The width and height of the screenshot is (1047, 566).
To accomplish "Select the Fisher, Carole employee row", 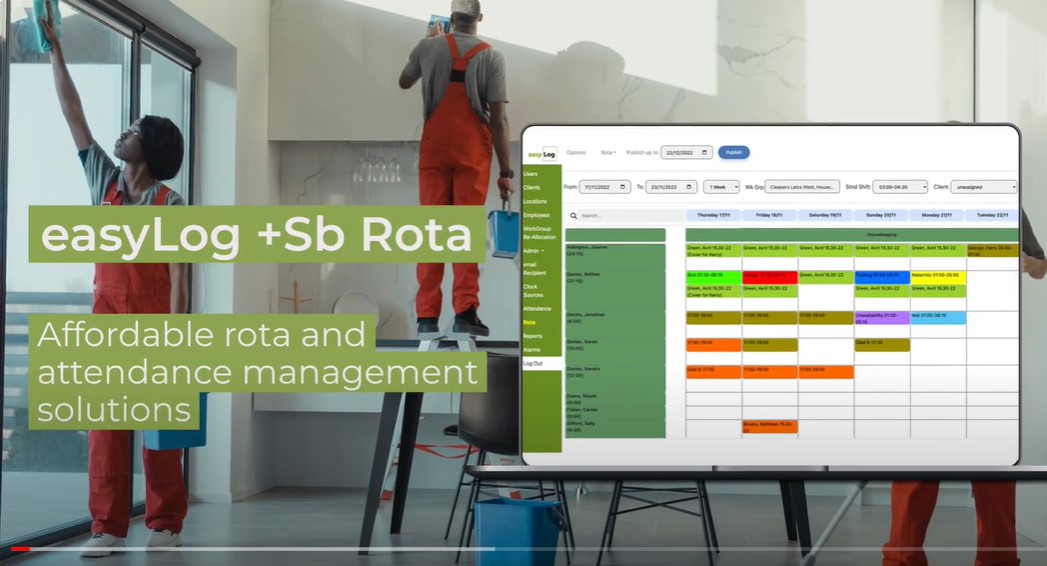I will [x=615, y=412].
